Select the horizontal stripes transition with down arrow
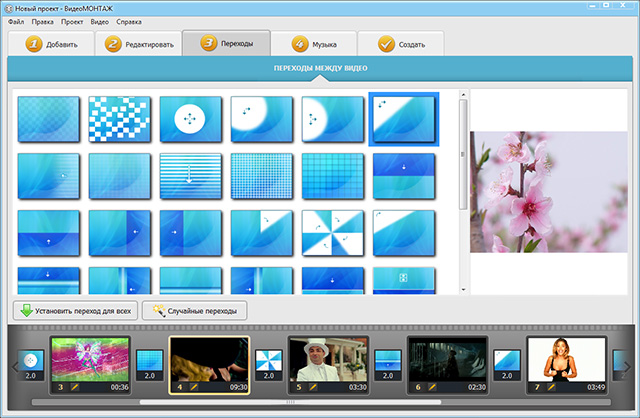Viewport: 640px width, 418px height. coord(190,177)
